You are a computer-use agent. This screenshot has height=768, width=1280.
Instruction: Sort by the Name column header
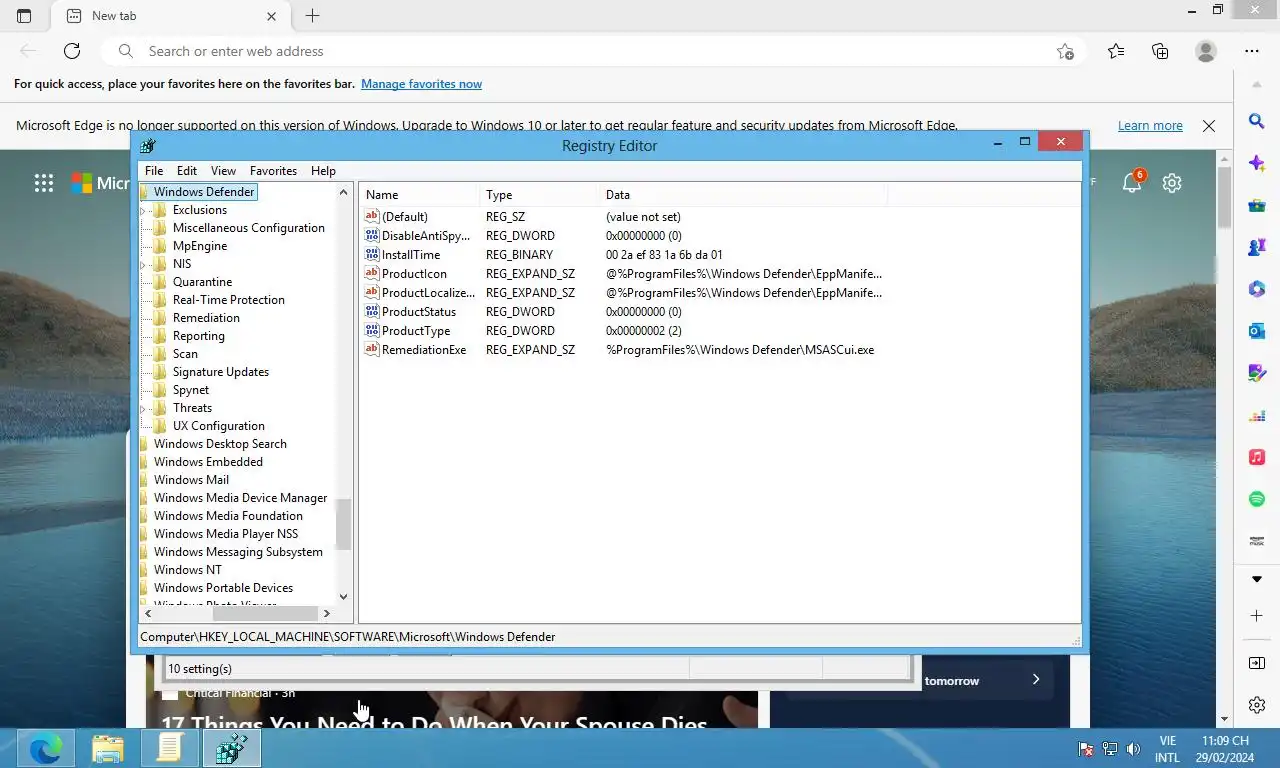[420, 195]
